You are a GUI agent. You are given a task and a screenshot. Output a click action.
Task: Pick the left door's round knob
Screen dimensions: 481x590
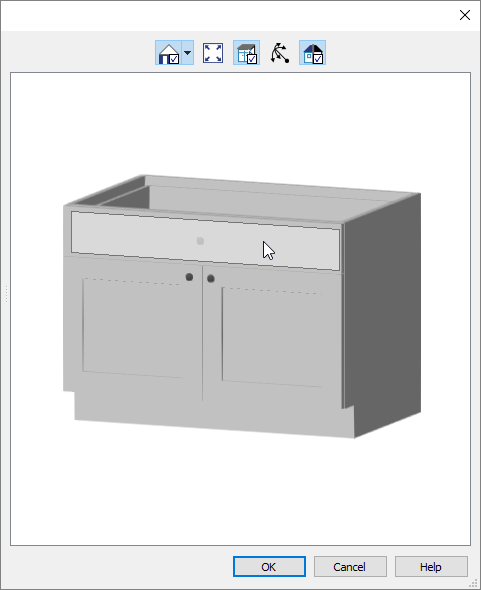pyautogui.click(x=189, y=277)
